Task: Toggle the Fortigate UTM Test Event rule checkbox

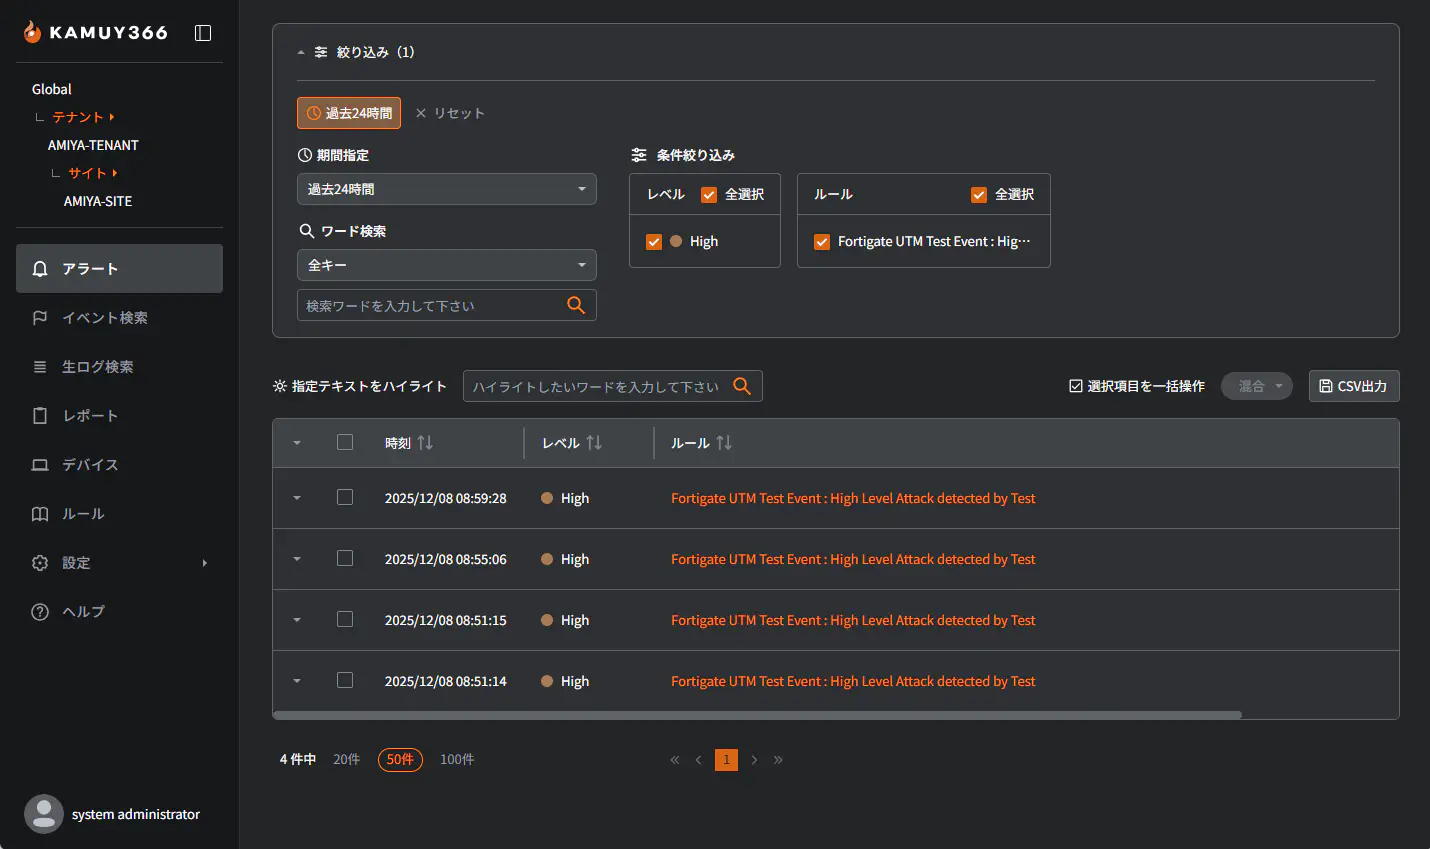Action: tap(822, 242)
